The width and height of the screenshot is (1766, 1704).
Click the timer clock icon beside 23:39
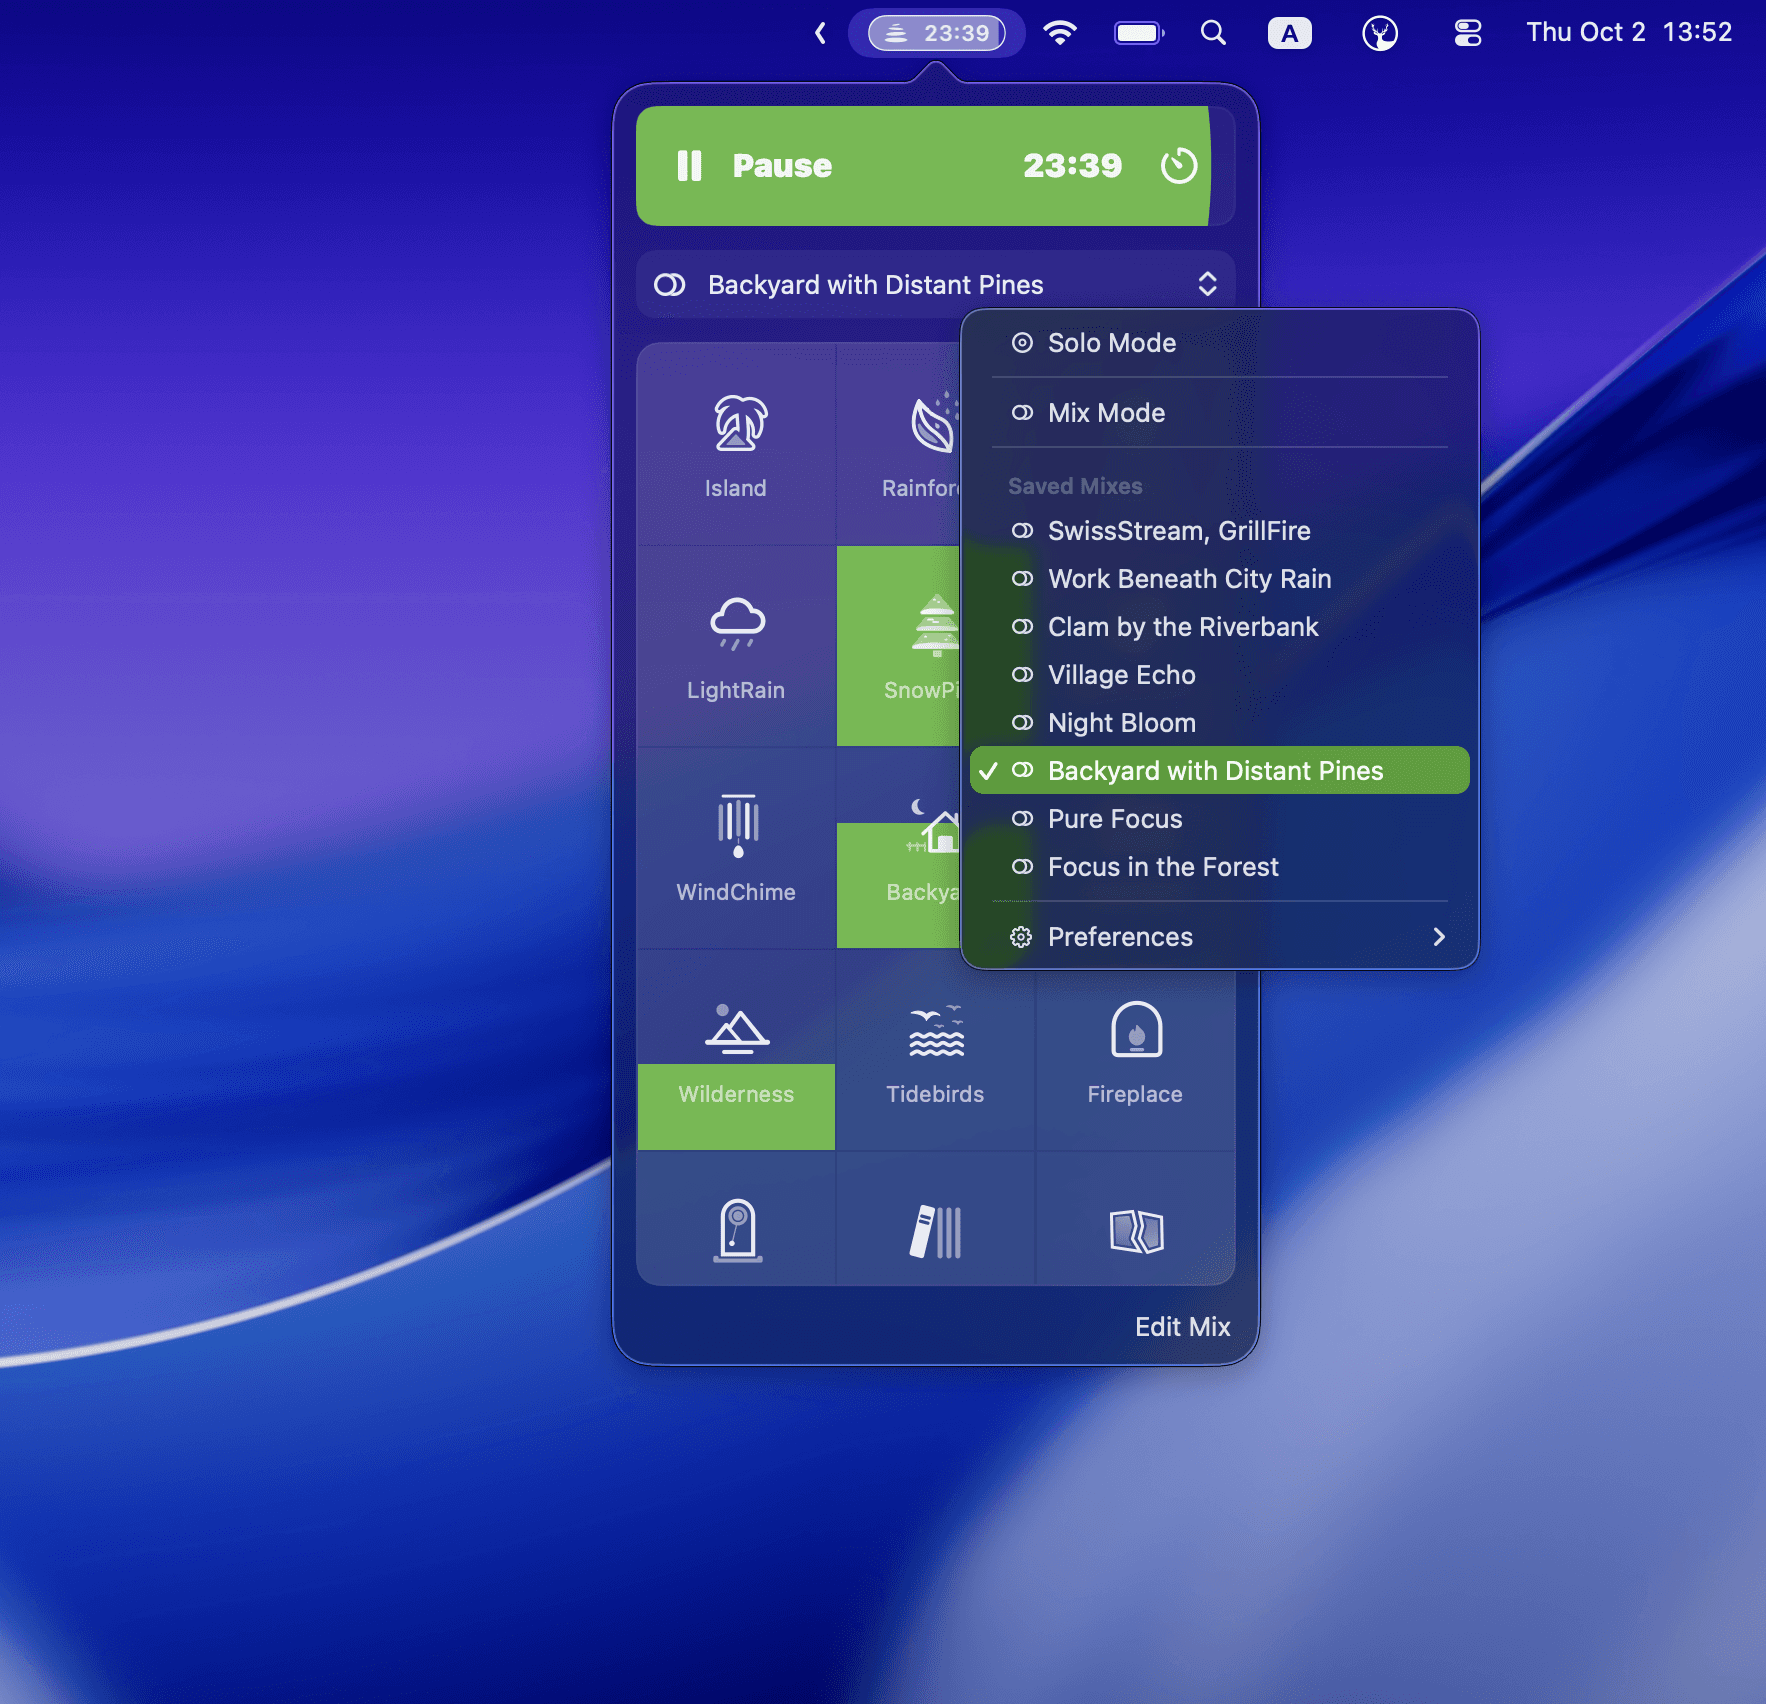click(x=1179, y=166)
